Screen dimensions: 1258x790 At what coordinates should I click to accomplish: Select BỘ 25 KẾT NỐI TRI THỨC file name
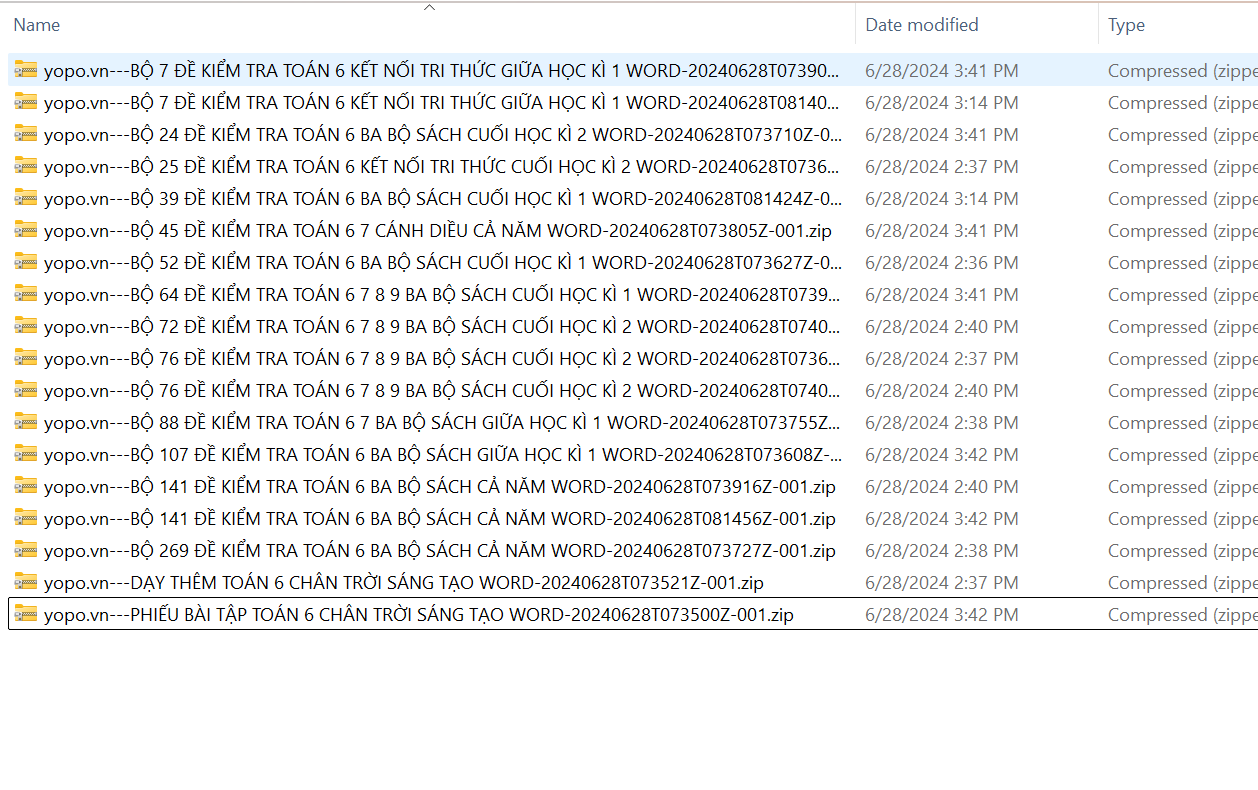point(440,167)
